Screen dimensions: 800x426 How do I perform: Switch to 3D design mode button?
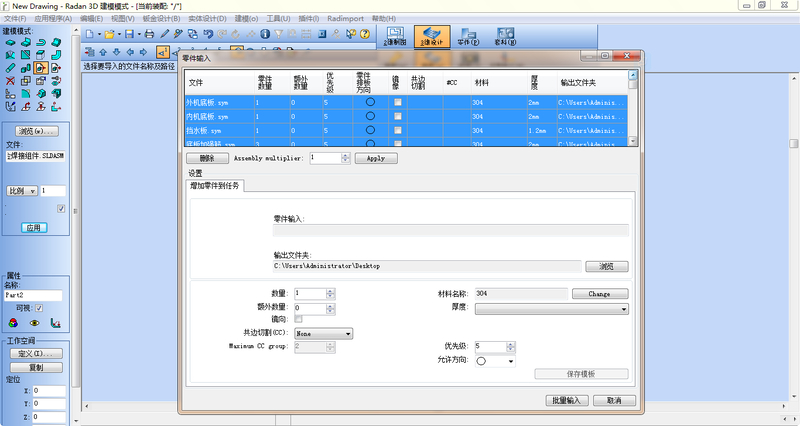pyautogui.click(x=431, y=37)
